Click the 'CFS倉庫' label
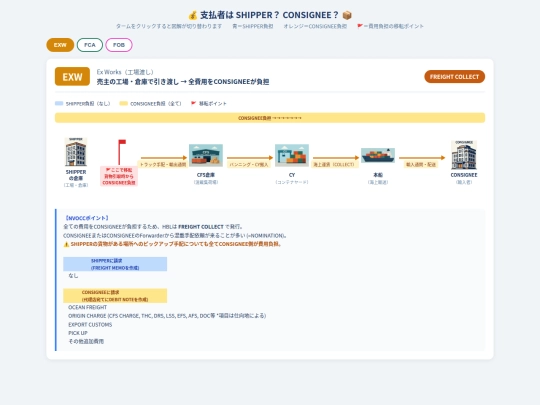540x405 pixels. point(206,175)
